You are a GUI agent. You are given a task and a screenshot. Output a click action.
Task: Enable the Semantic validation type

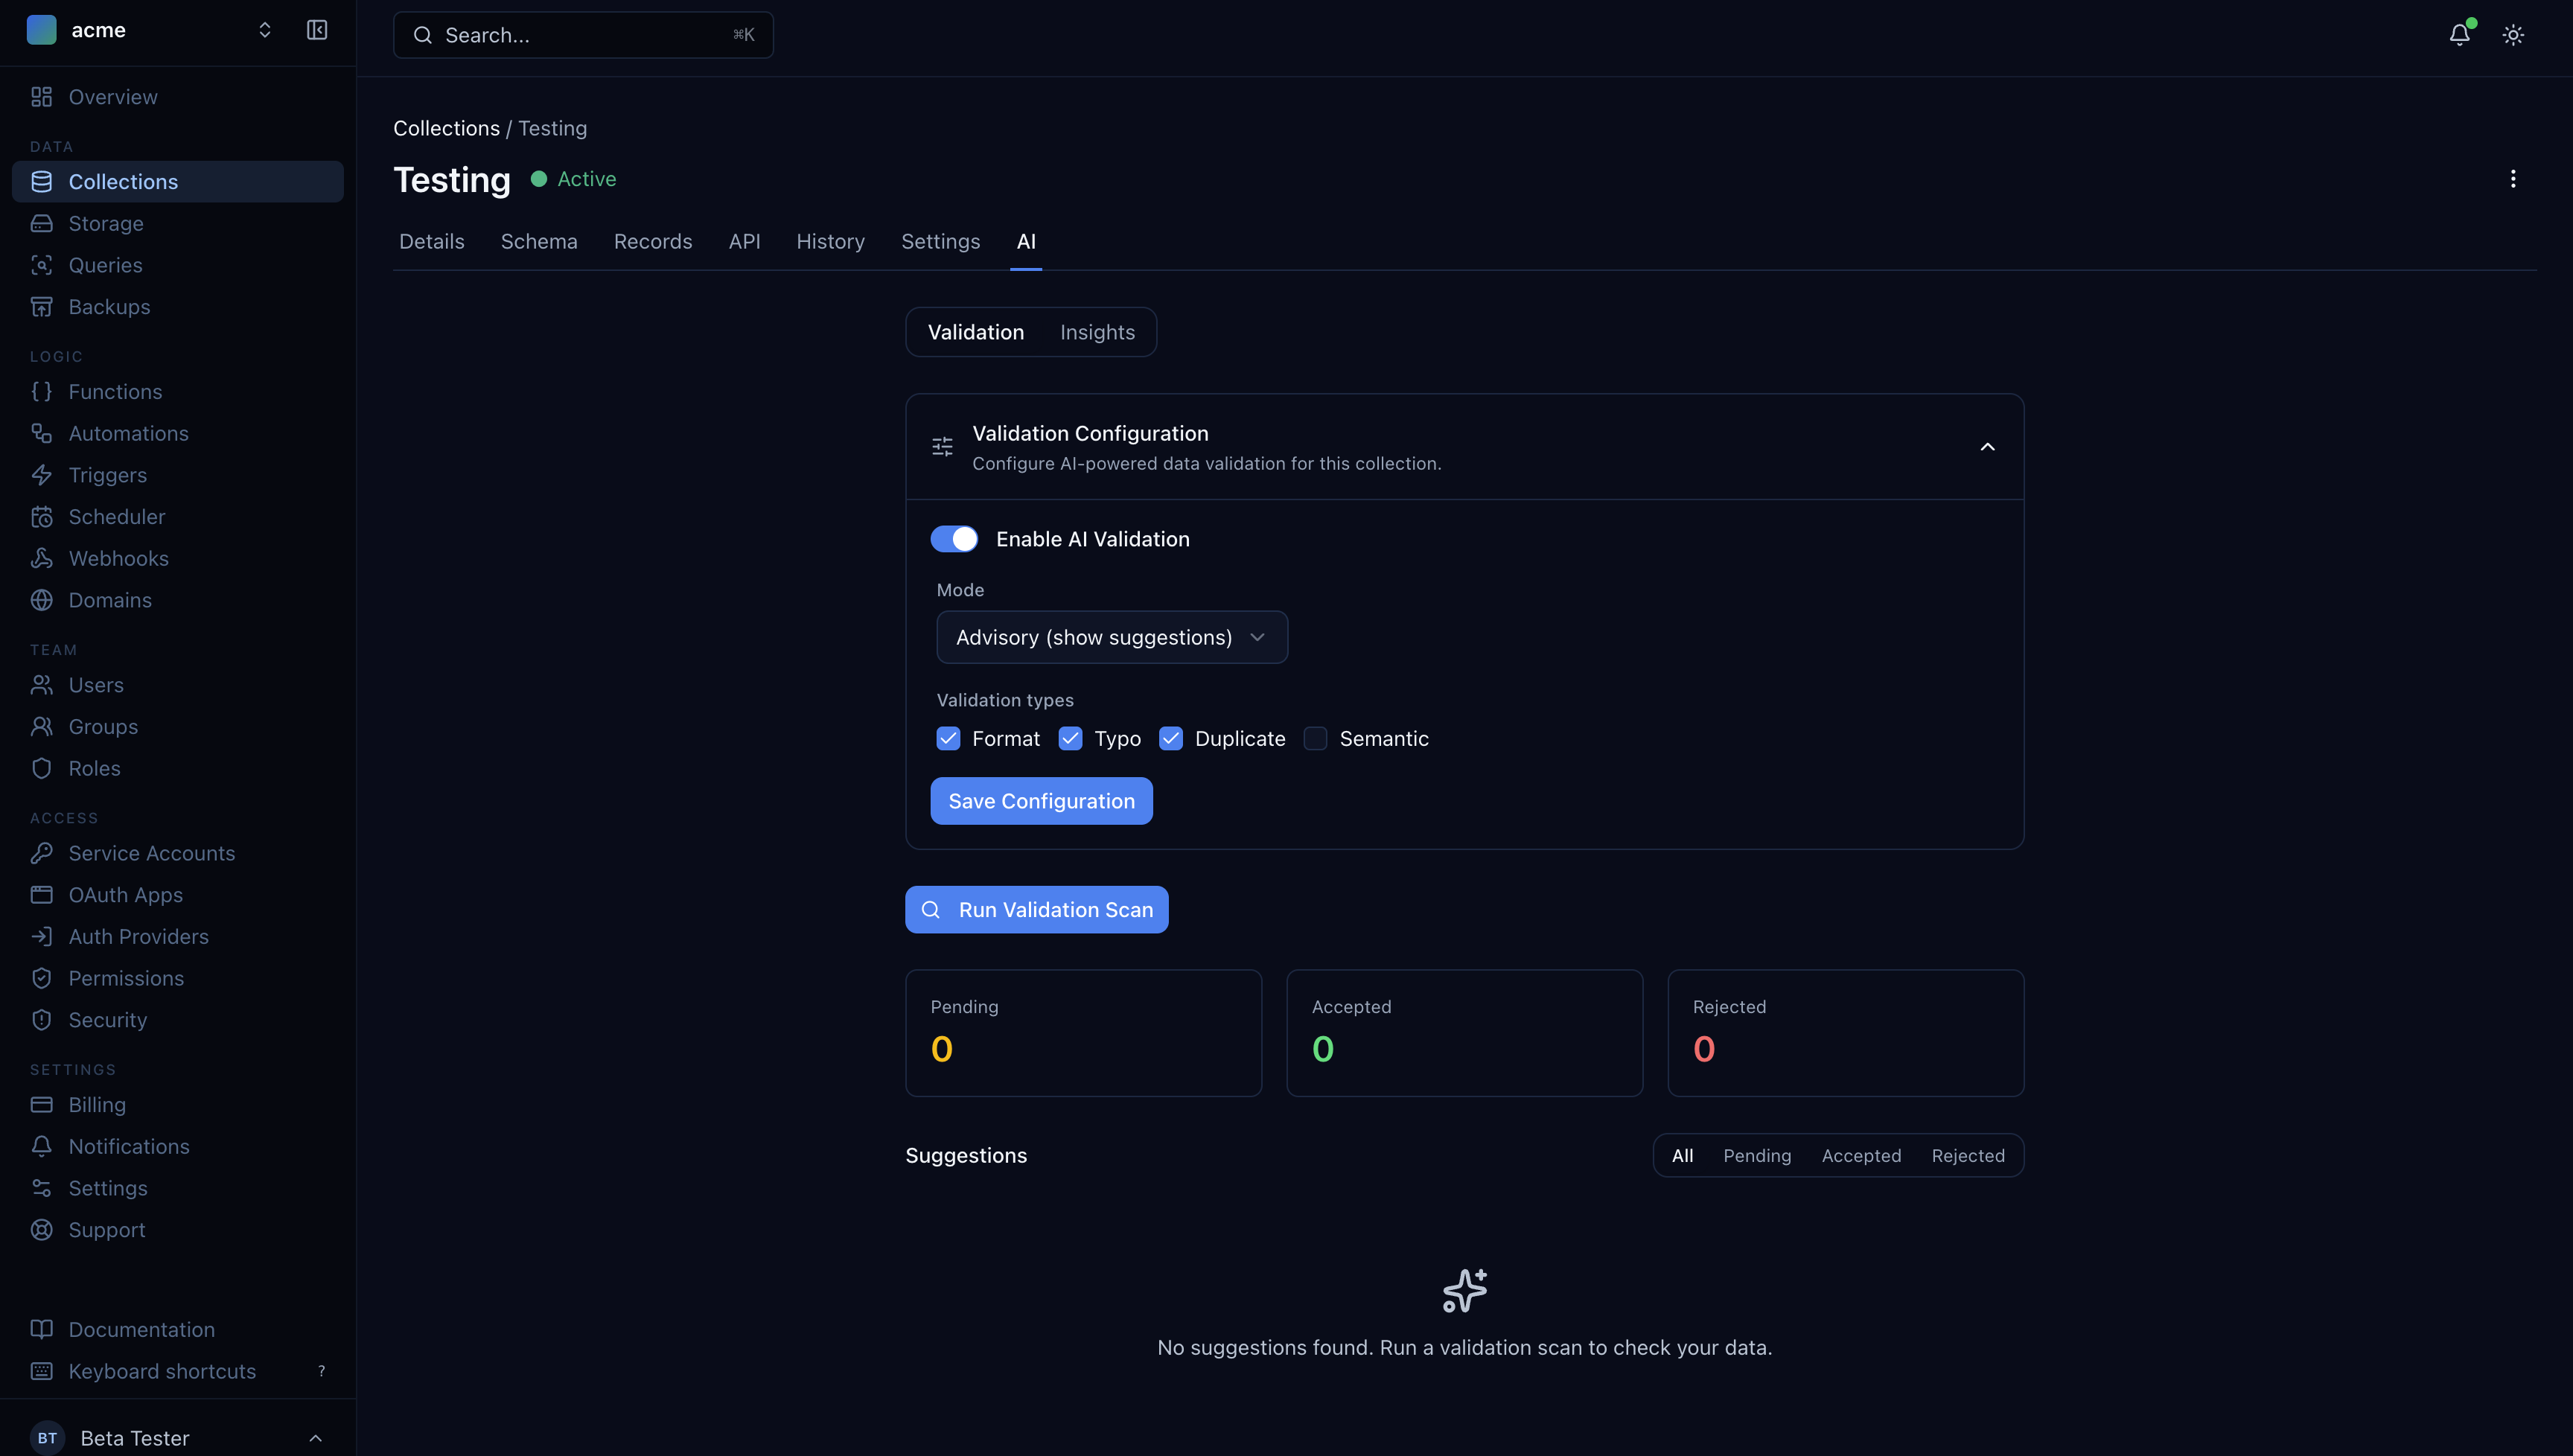pyautogui.click(x=1315, y=738)
